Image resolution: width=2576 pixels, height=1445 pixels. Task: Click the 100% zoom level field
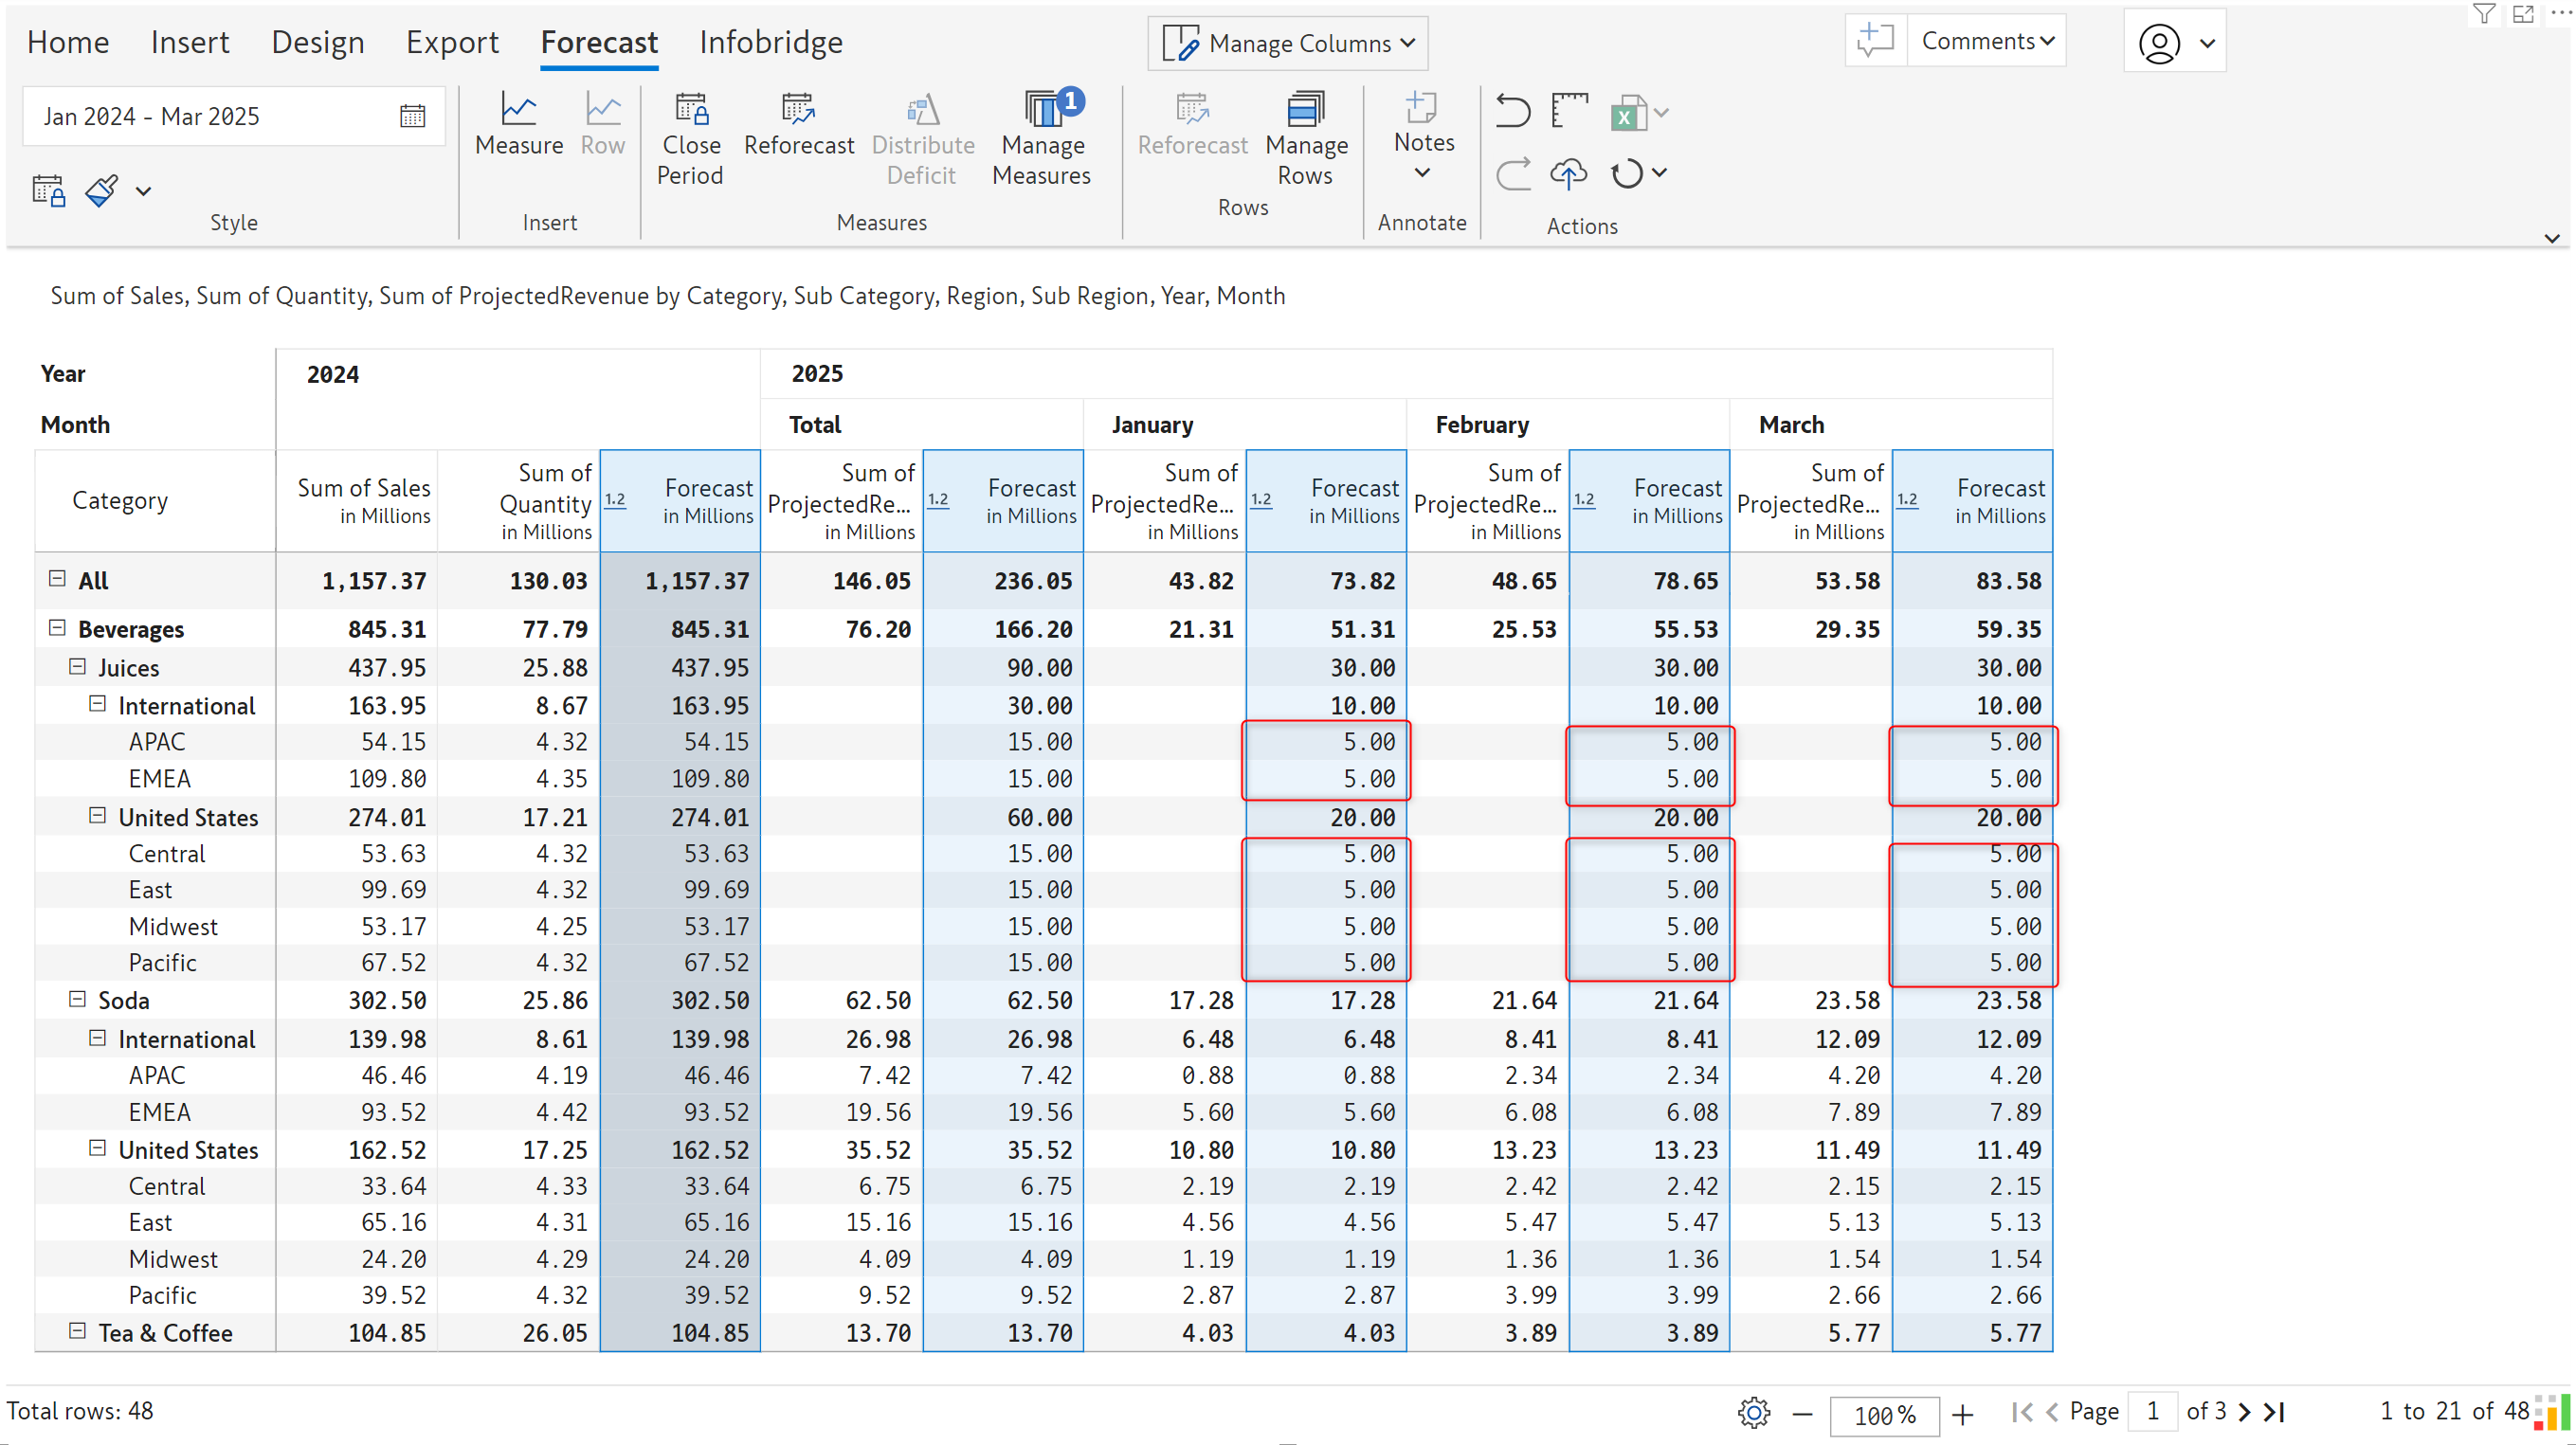pos(1884,1415)
